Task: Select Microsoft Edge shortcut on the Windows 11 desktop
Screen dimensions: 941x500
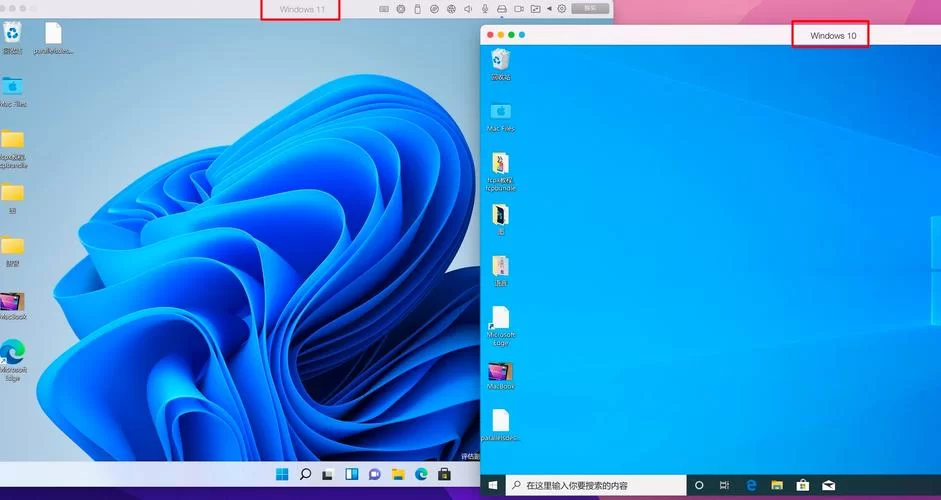Action: point(13,360)
